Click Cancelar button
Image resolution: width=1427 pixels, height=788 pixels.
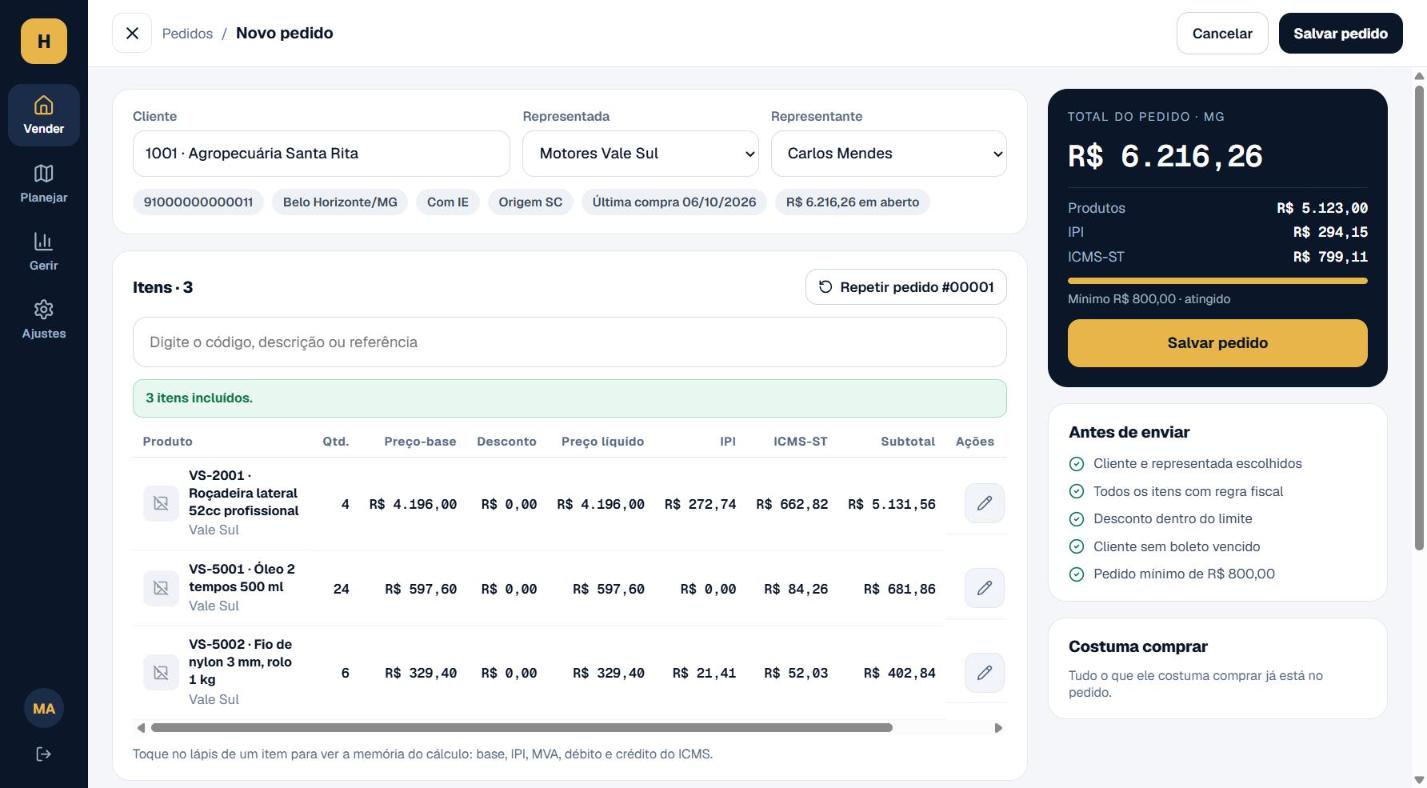click(1222, 33)
